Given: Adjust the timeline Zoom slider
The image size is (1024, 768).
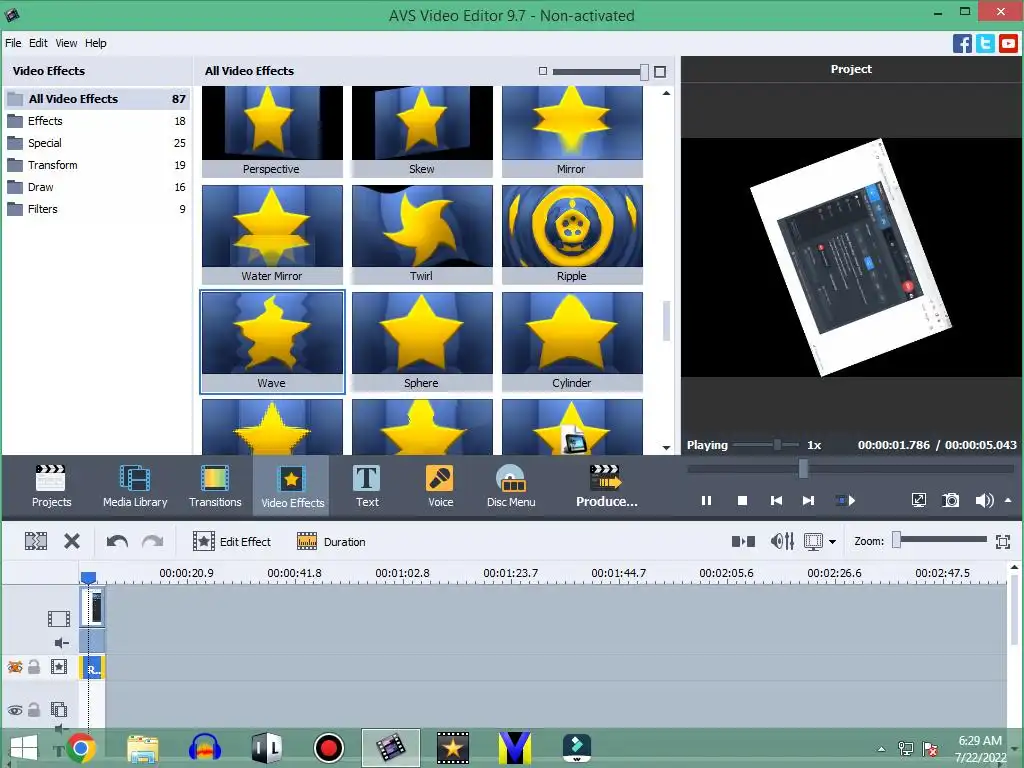Looking at the screenshot, I should (939, 539).
